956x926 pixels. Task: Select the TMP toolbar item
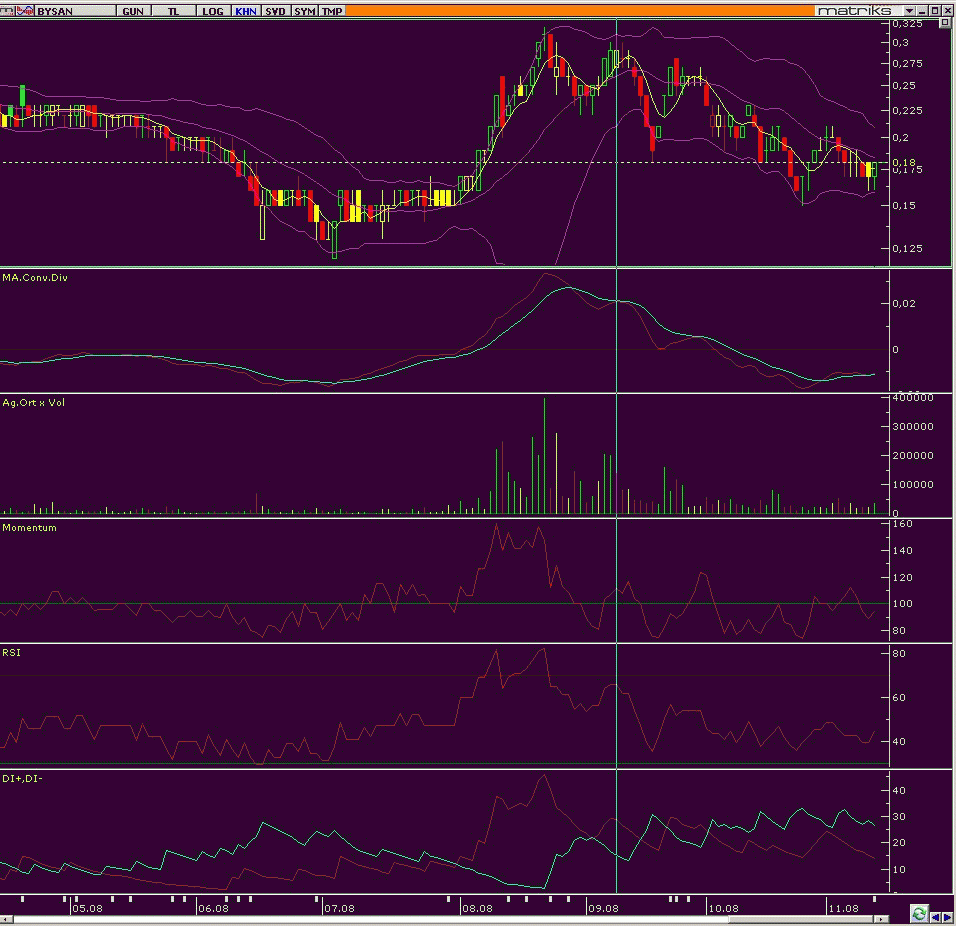pyautogui.click(x=332, y=11)
